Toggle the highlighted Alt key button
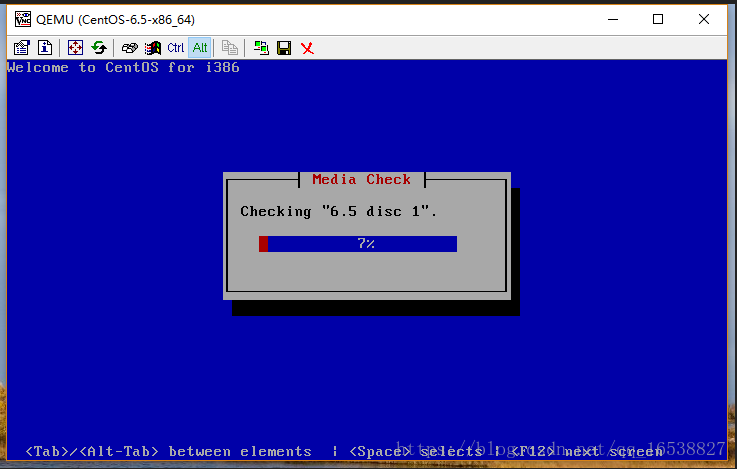 click(200, 47)
